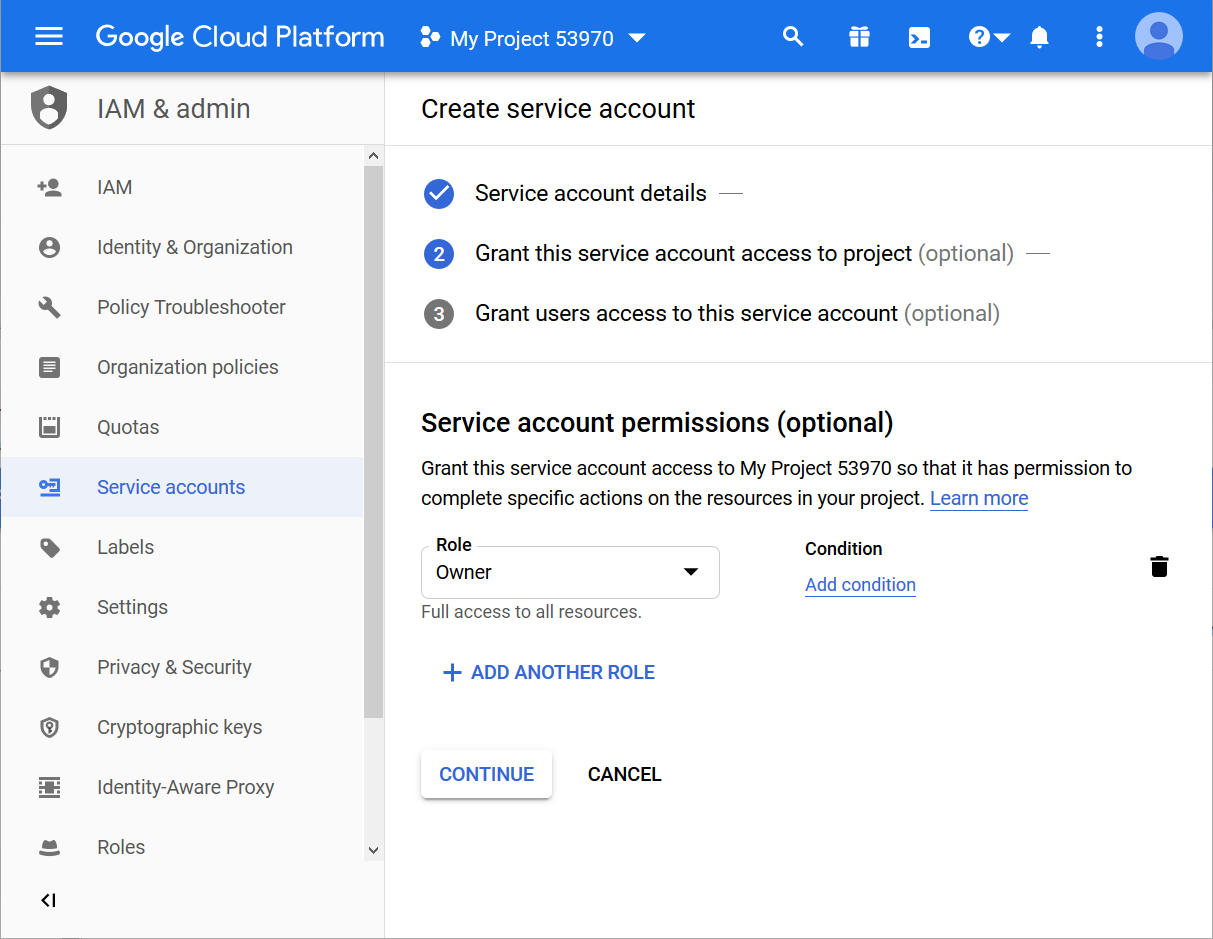Click the IAM & admin header title
1213x939 pixels.
pyautogui.click(x=174, y=108)
